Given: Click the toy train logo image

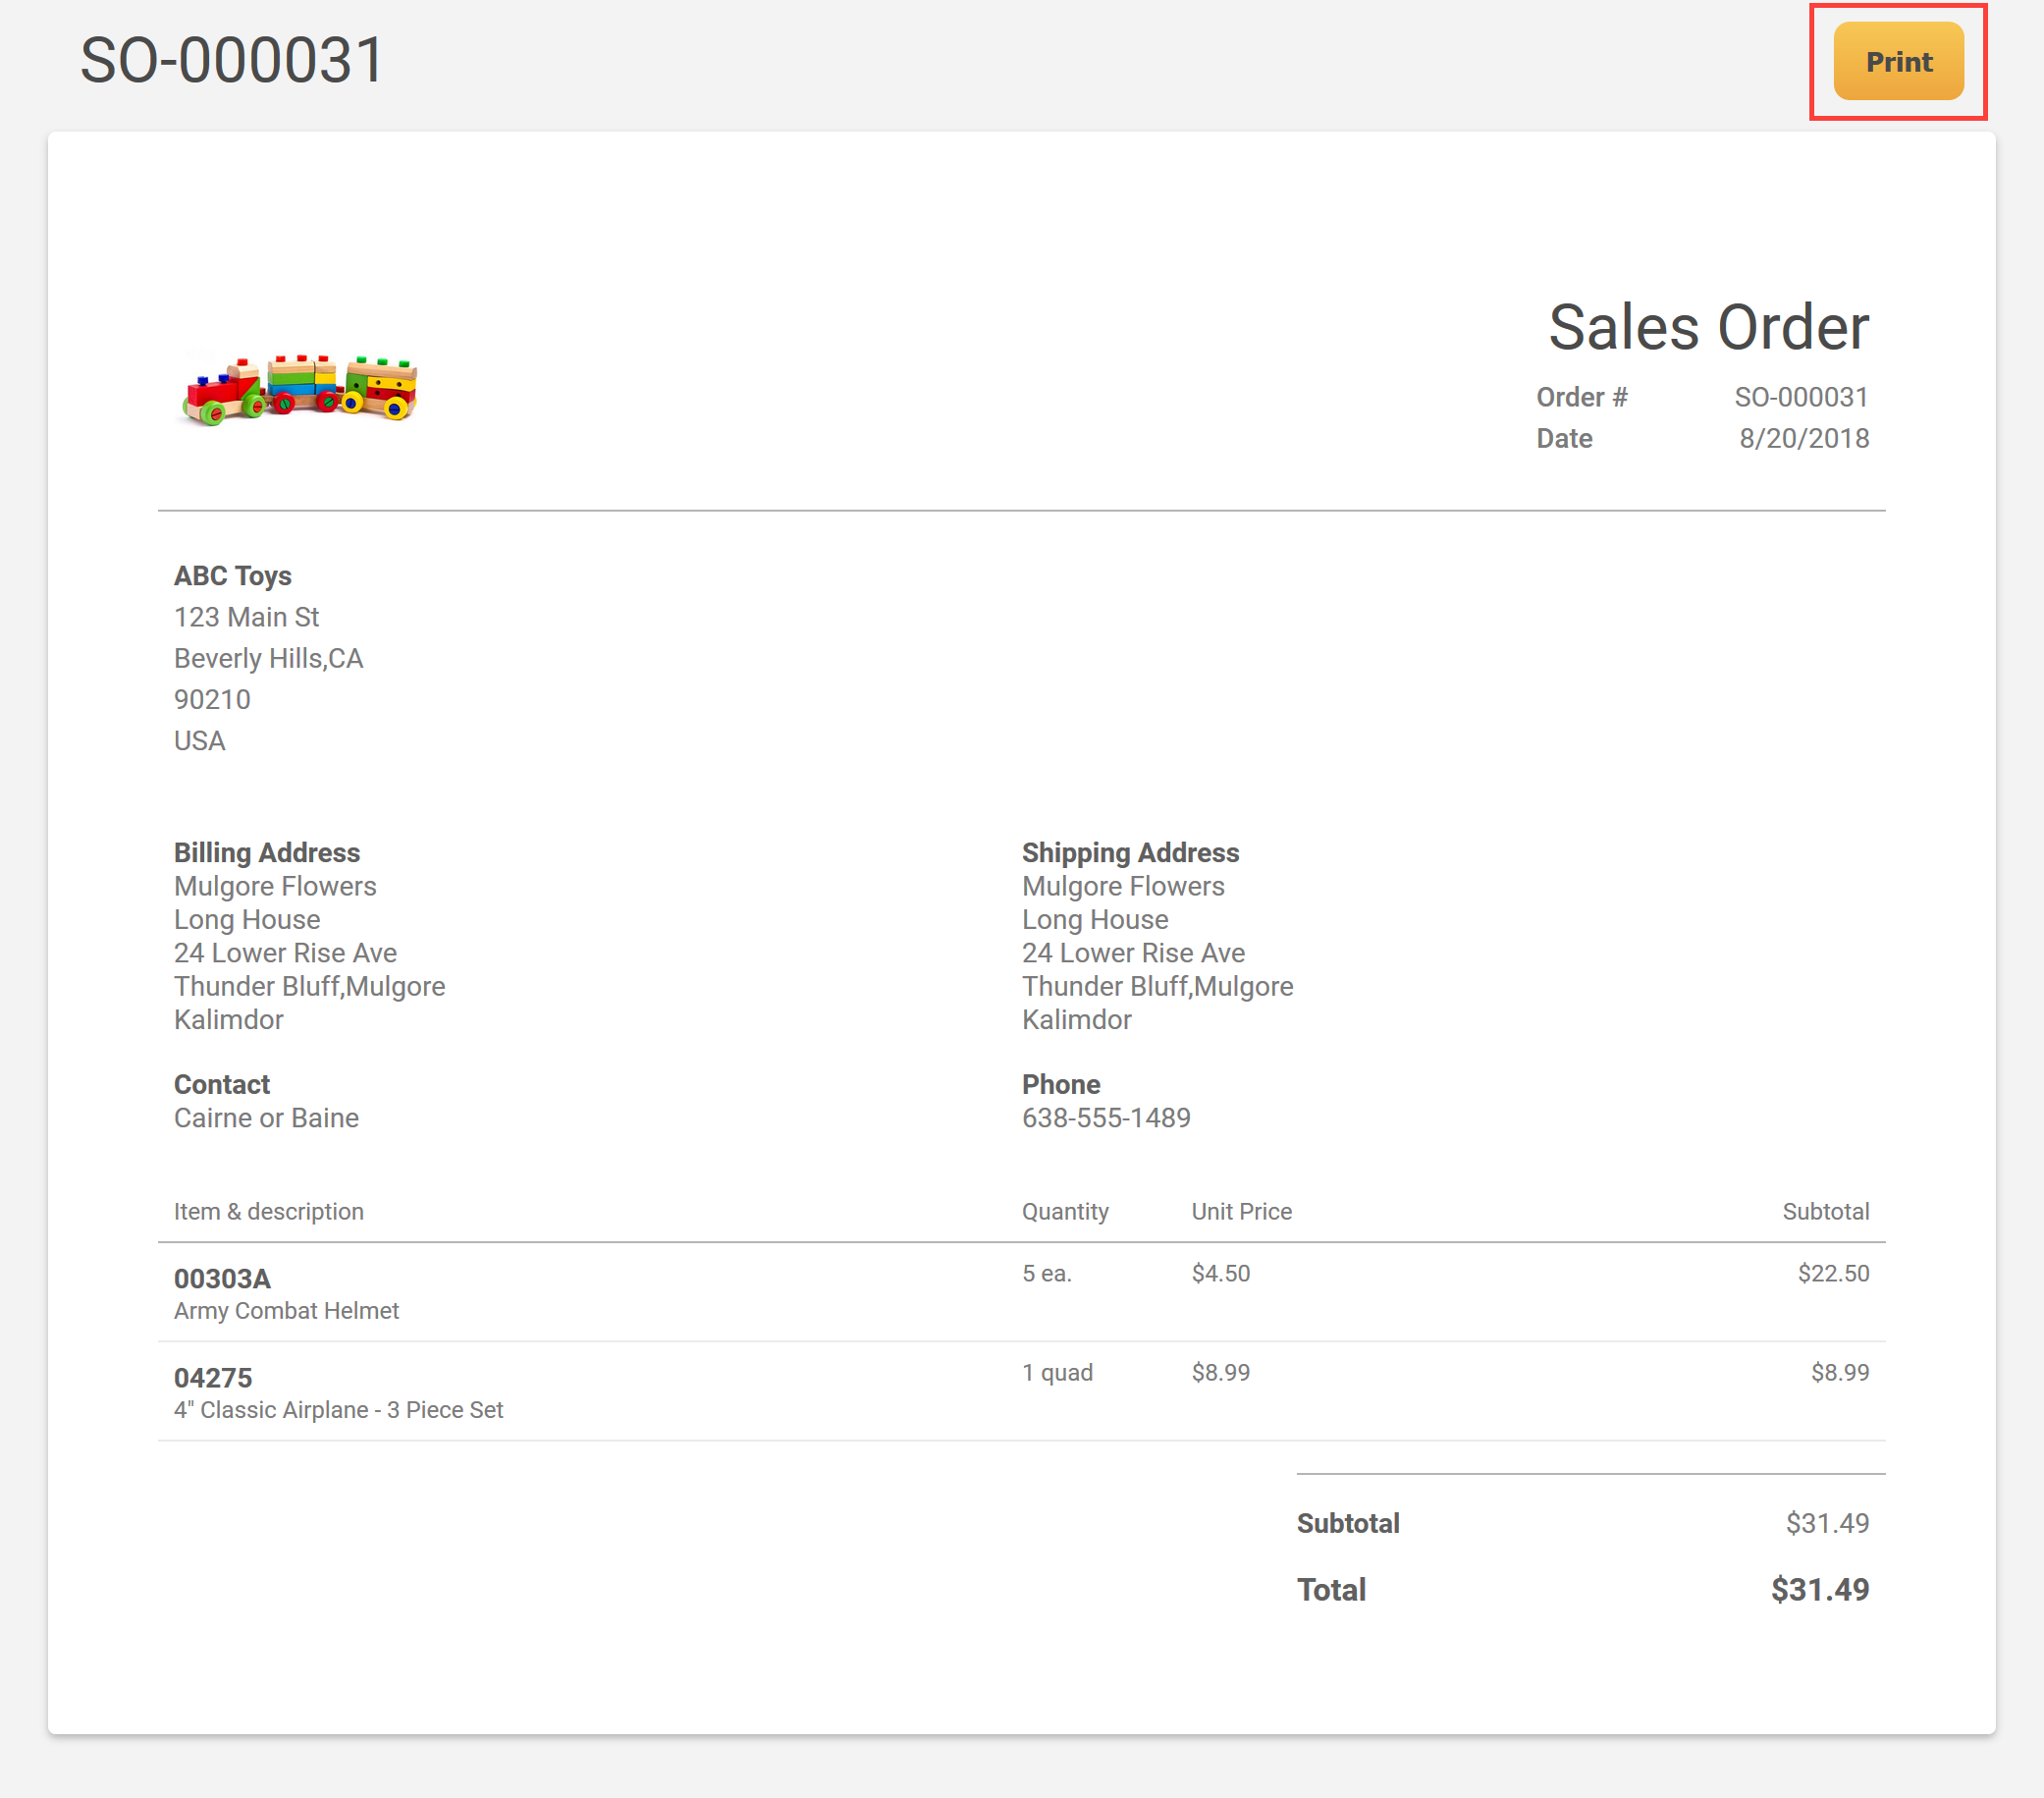Looking at the screenshot, I should coord(300,389).
